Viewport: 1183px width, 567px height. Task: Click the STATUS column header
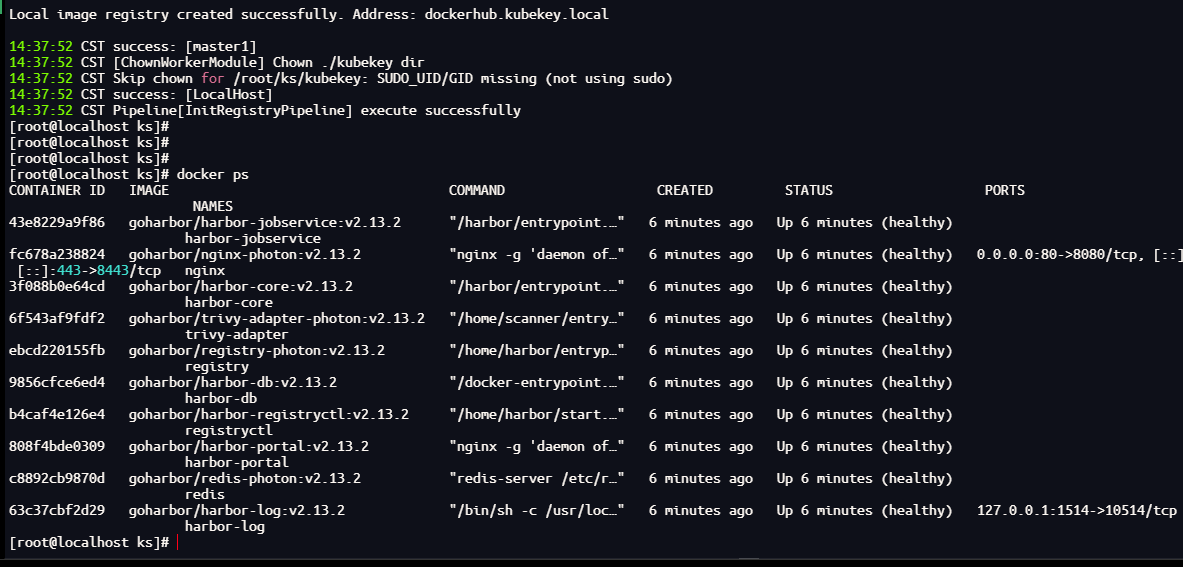[x=808, y=190]
